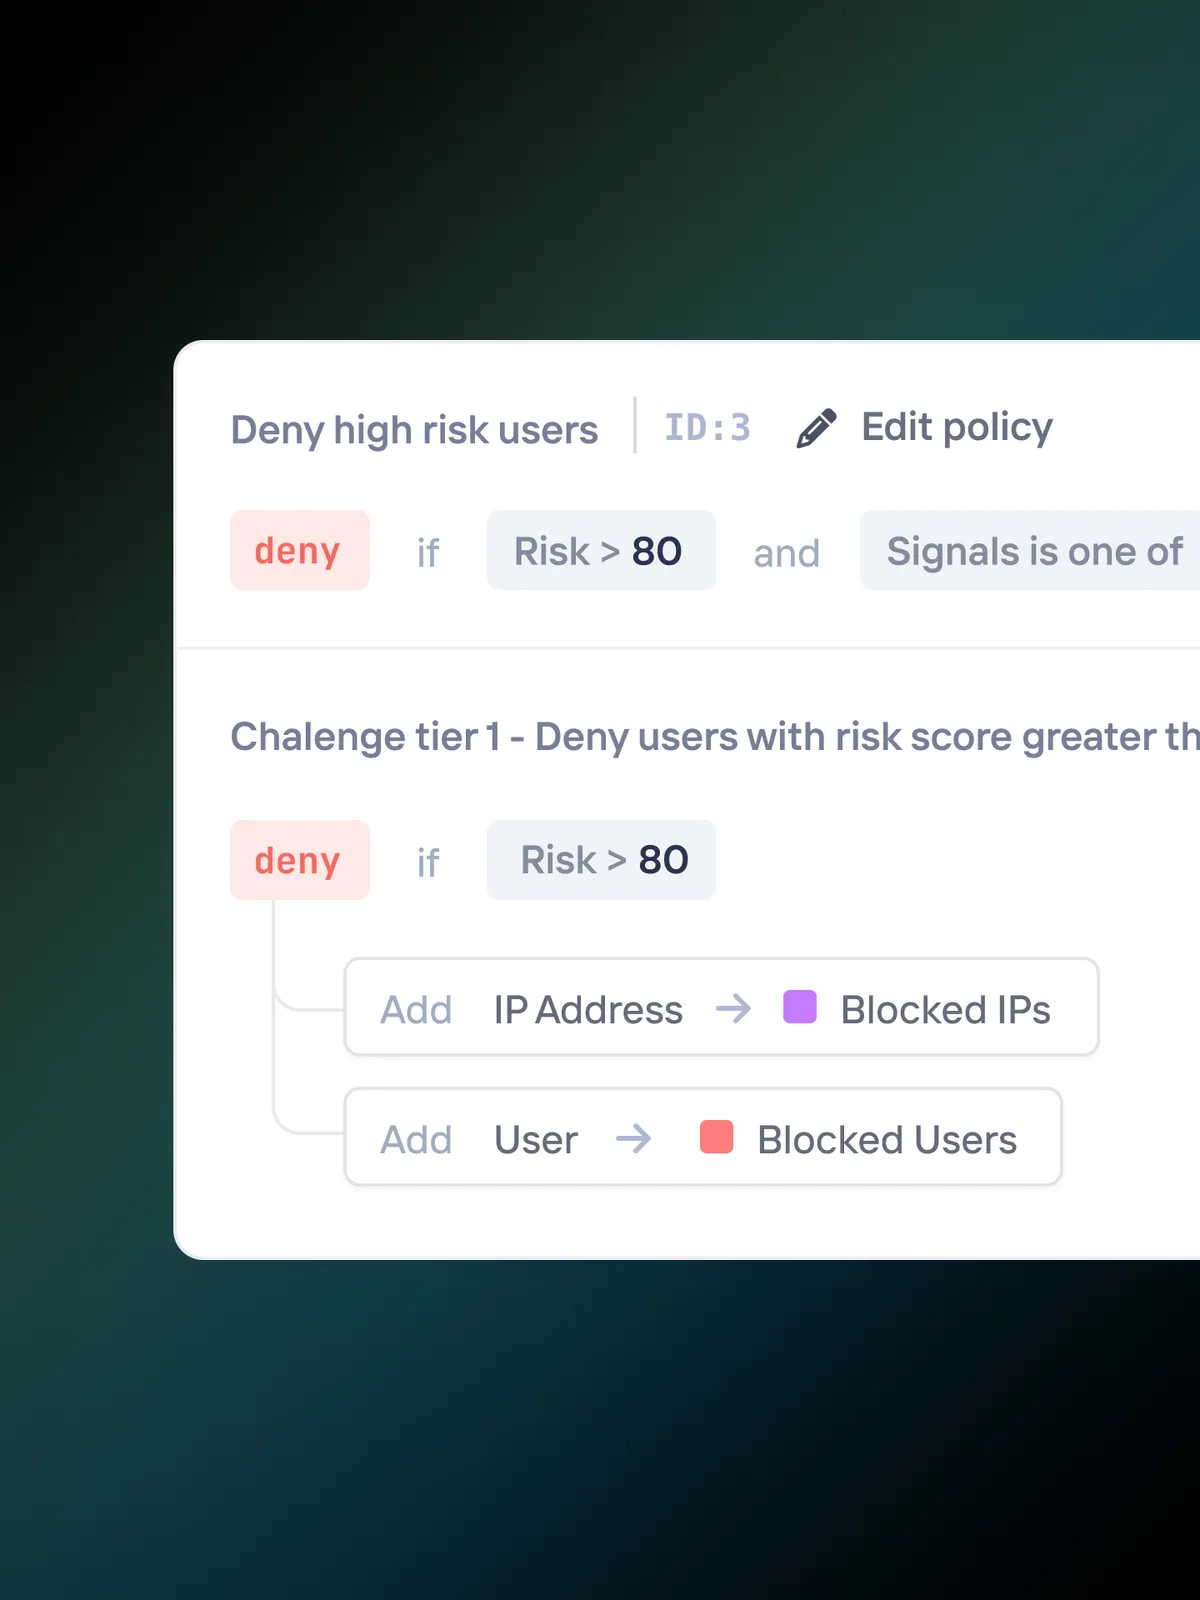The width and height of the screenshot is (1200, 1600).
Task: Open the Risk > 80 condition in second policy
Action: pyautogui.click(x=601, y=860)
